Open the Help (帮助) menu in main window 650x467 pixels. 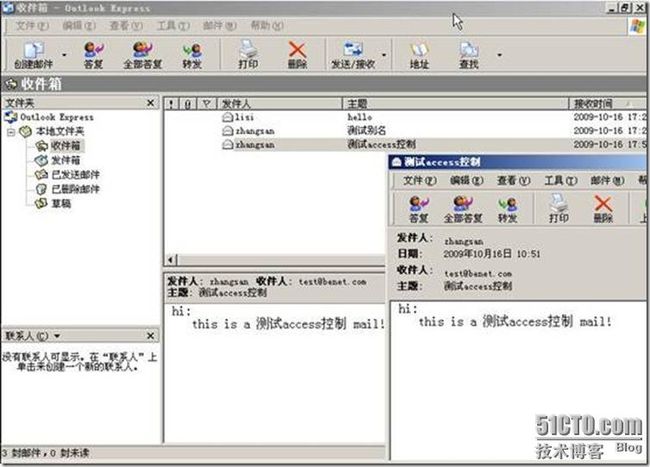coord(267,26)
